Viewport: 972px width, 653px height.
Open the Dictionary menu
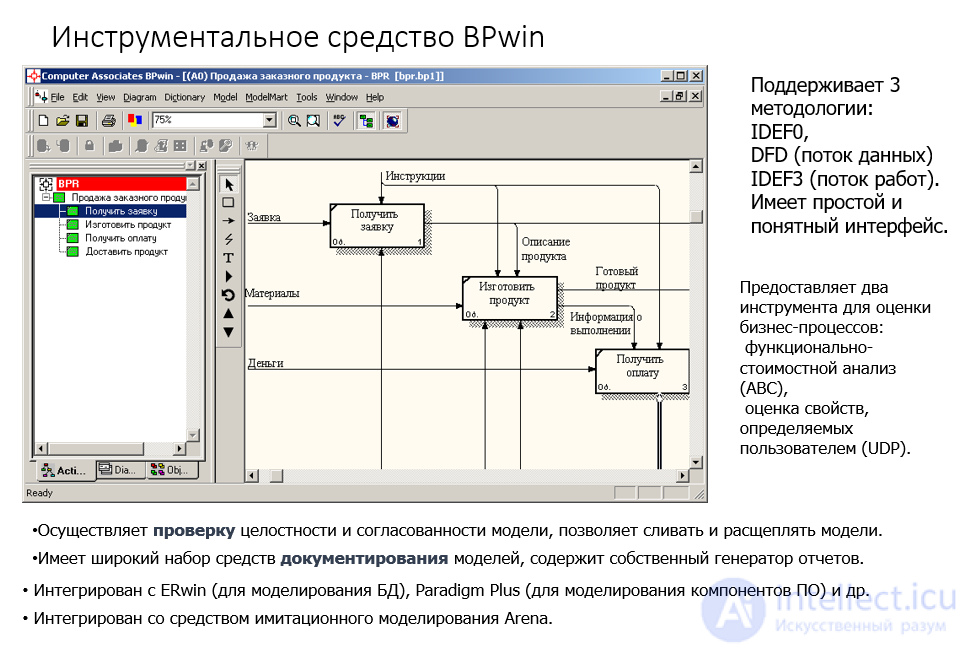coord(184,97)
